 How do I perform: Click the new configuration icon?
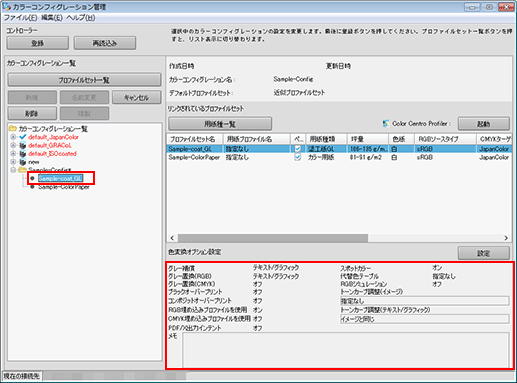click(23, 162)
